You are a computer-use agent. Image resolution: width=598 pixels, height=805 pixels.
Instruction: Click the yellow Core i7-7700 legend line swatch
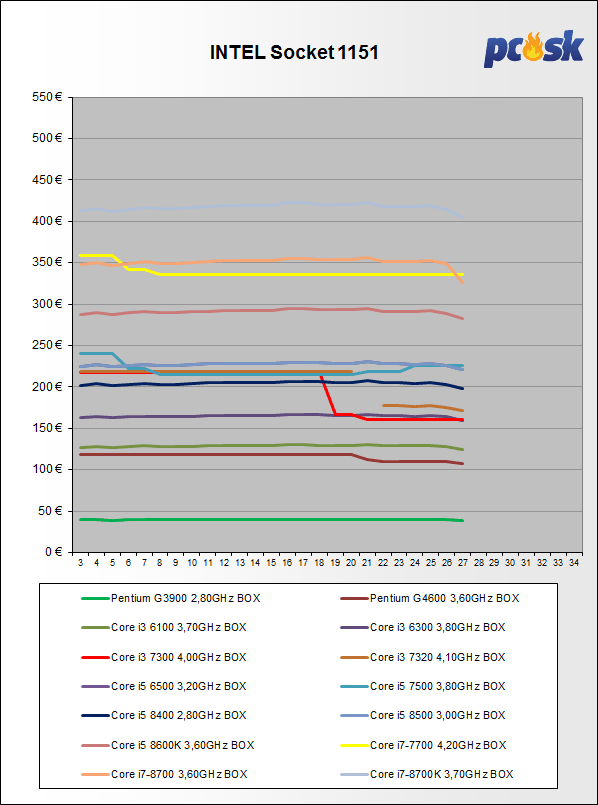pos(355,745)
